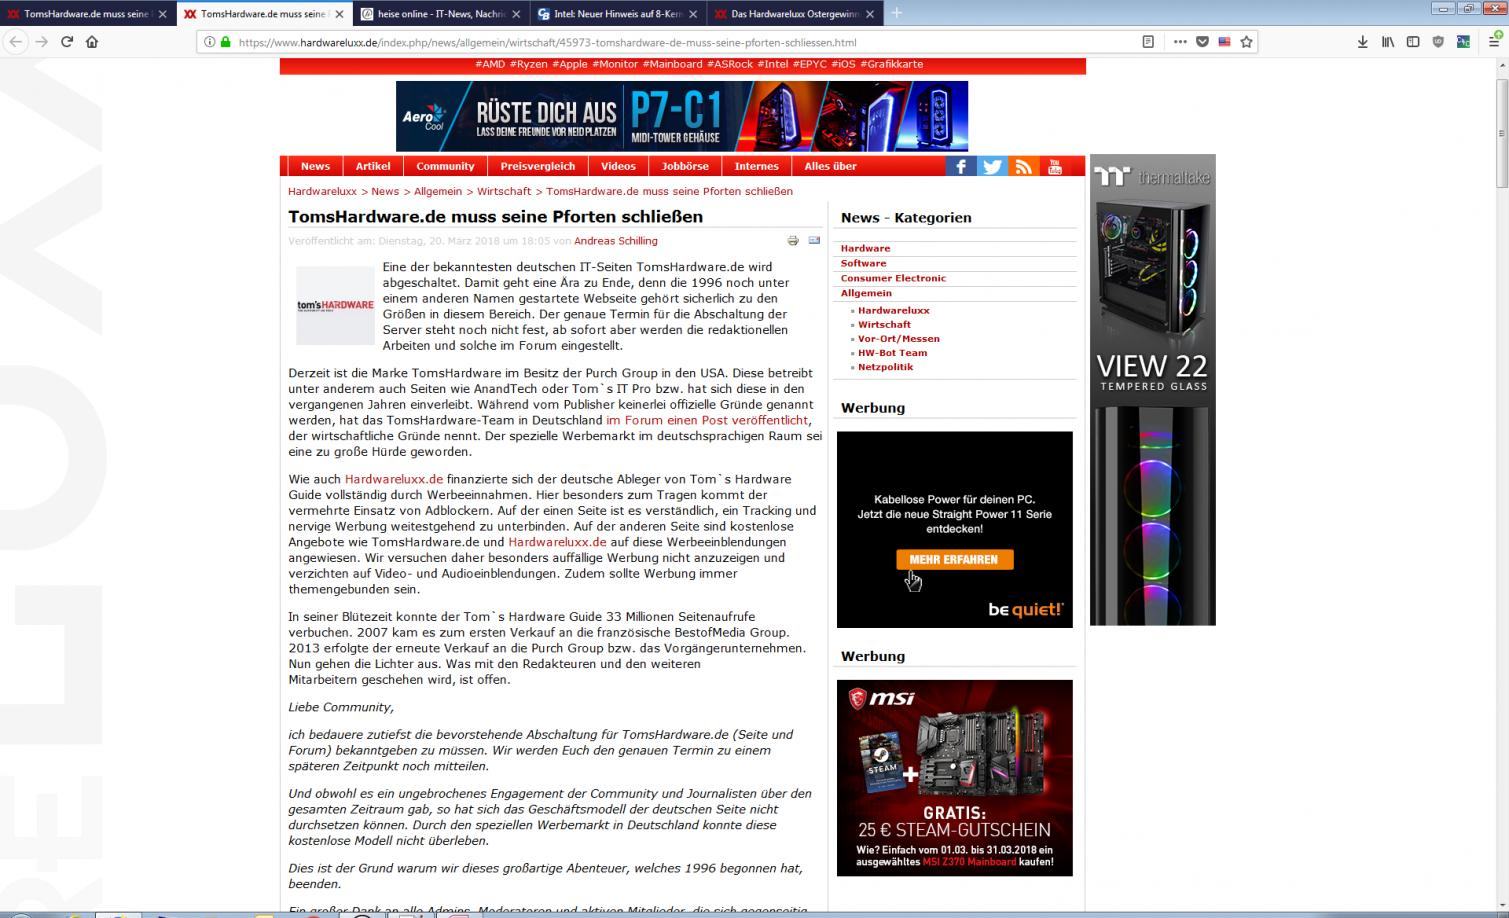Go forward with the forward arrow button
This screenshot has height=918, width=1509.
(x=41, y=42)
